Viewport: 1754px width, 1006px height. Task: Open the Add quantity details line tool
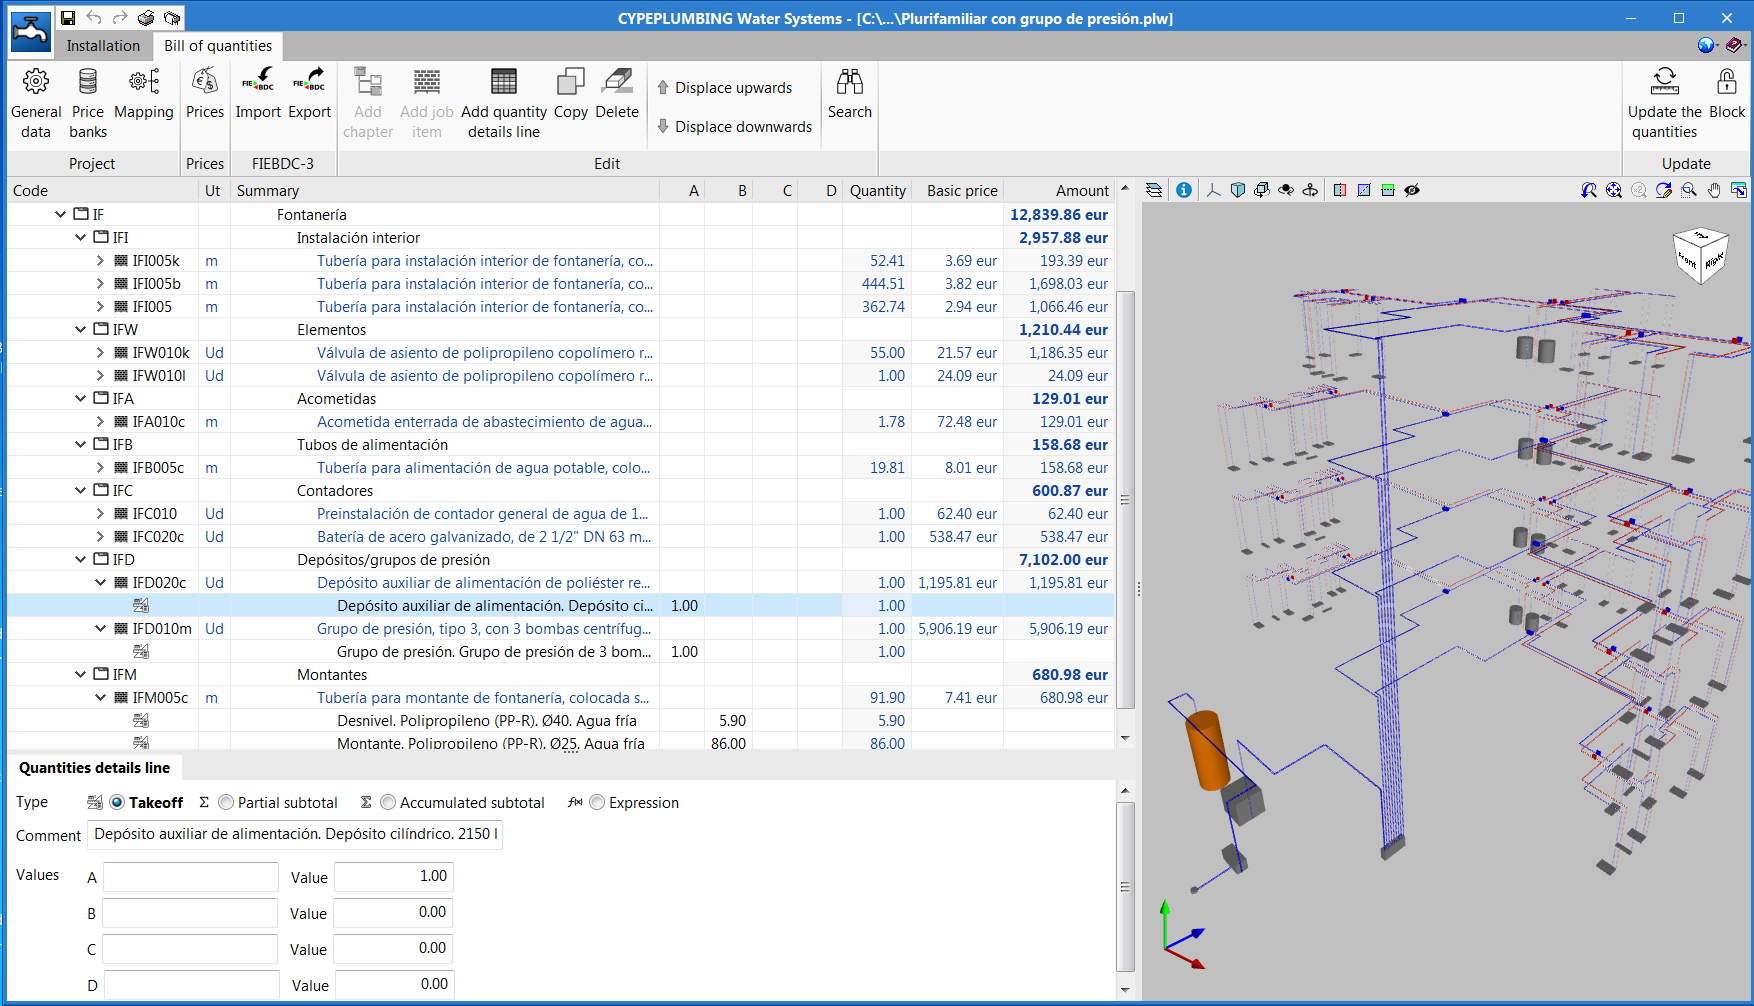coord(503,100)
